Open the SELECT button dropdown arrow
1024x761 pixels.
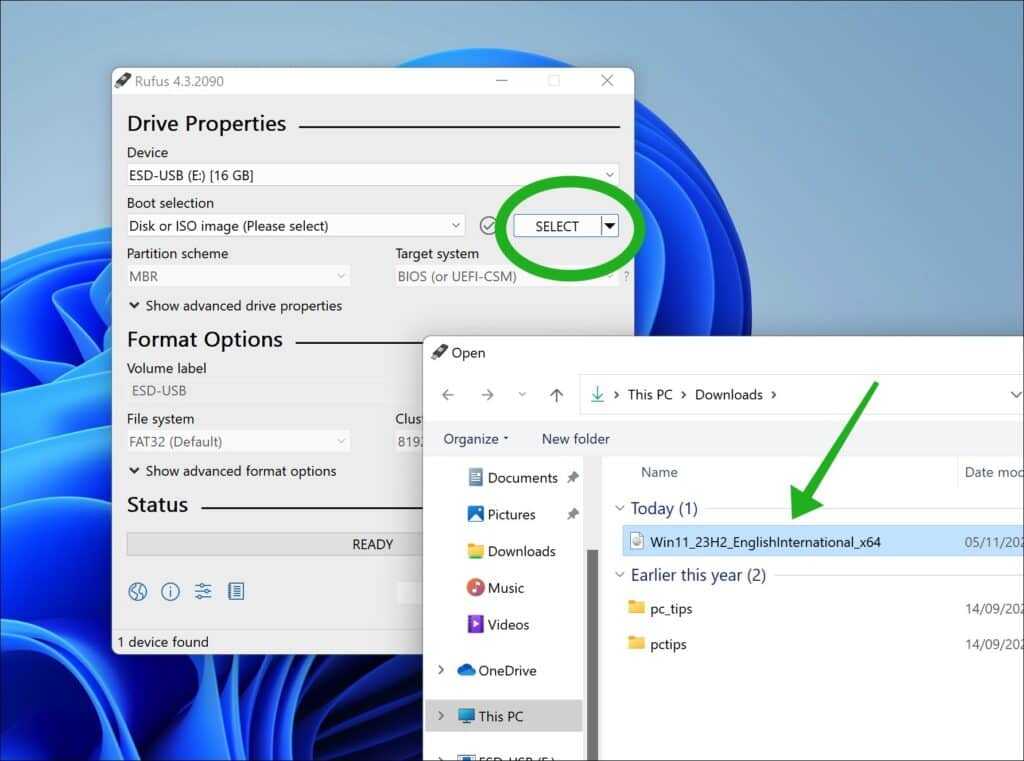pyautogui.click(x=609, y=226)
